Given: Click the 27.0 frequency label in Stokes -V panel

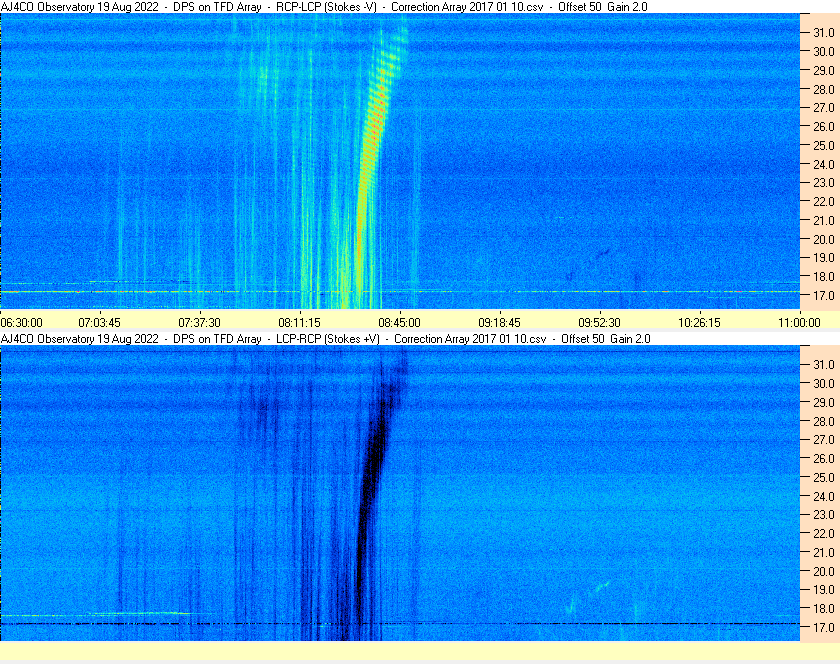Looking at the screenshot, I should (x=824, y=108).
